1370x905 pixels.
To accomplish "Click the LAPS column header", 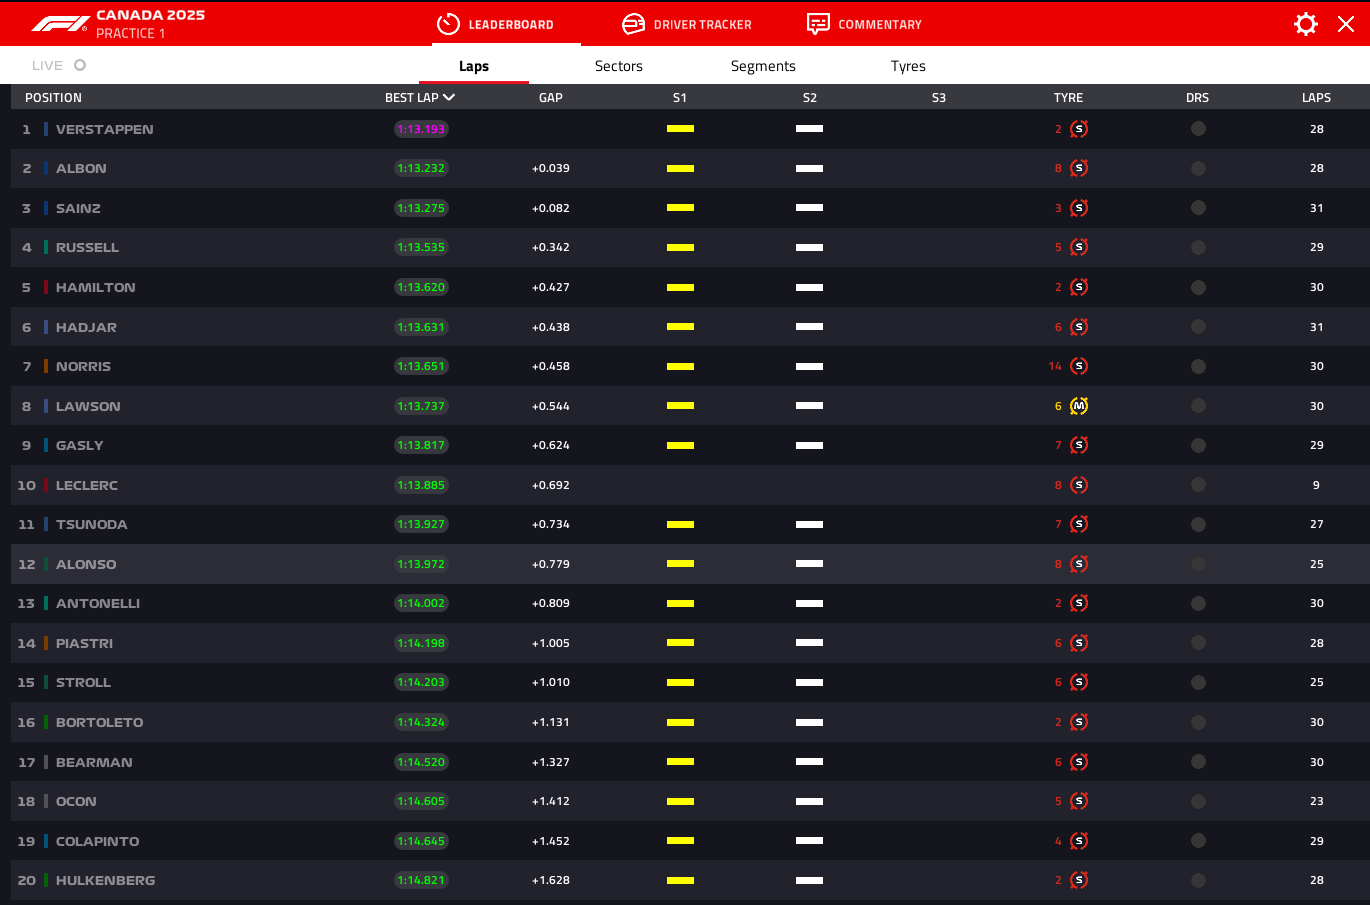I will click(x=1316, y=97).
